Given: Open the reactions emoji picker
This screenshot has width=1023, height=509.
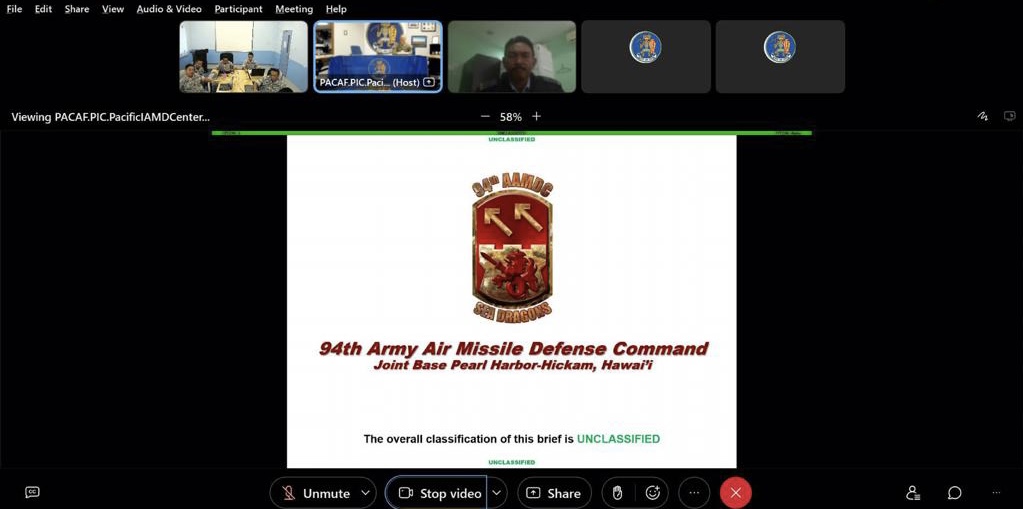Looking at the screenshot, I should pyautogui.click(x=652, y=493).
